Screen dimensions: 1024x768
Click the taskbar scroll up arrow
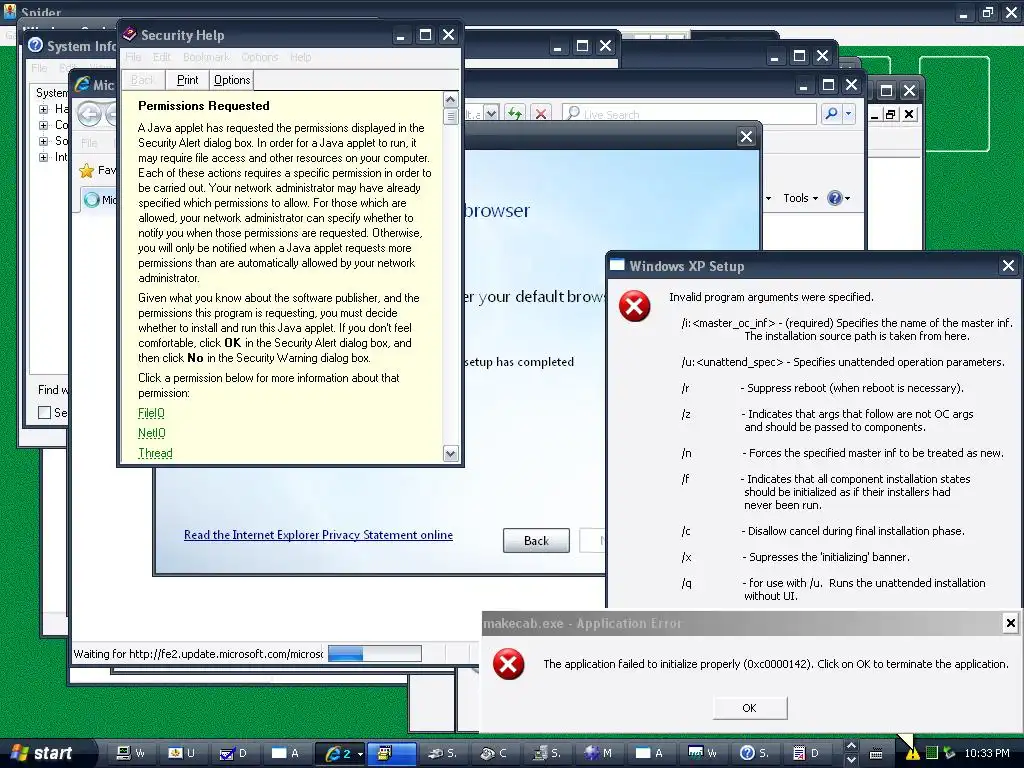click(x=851, y=746)
